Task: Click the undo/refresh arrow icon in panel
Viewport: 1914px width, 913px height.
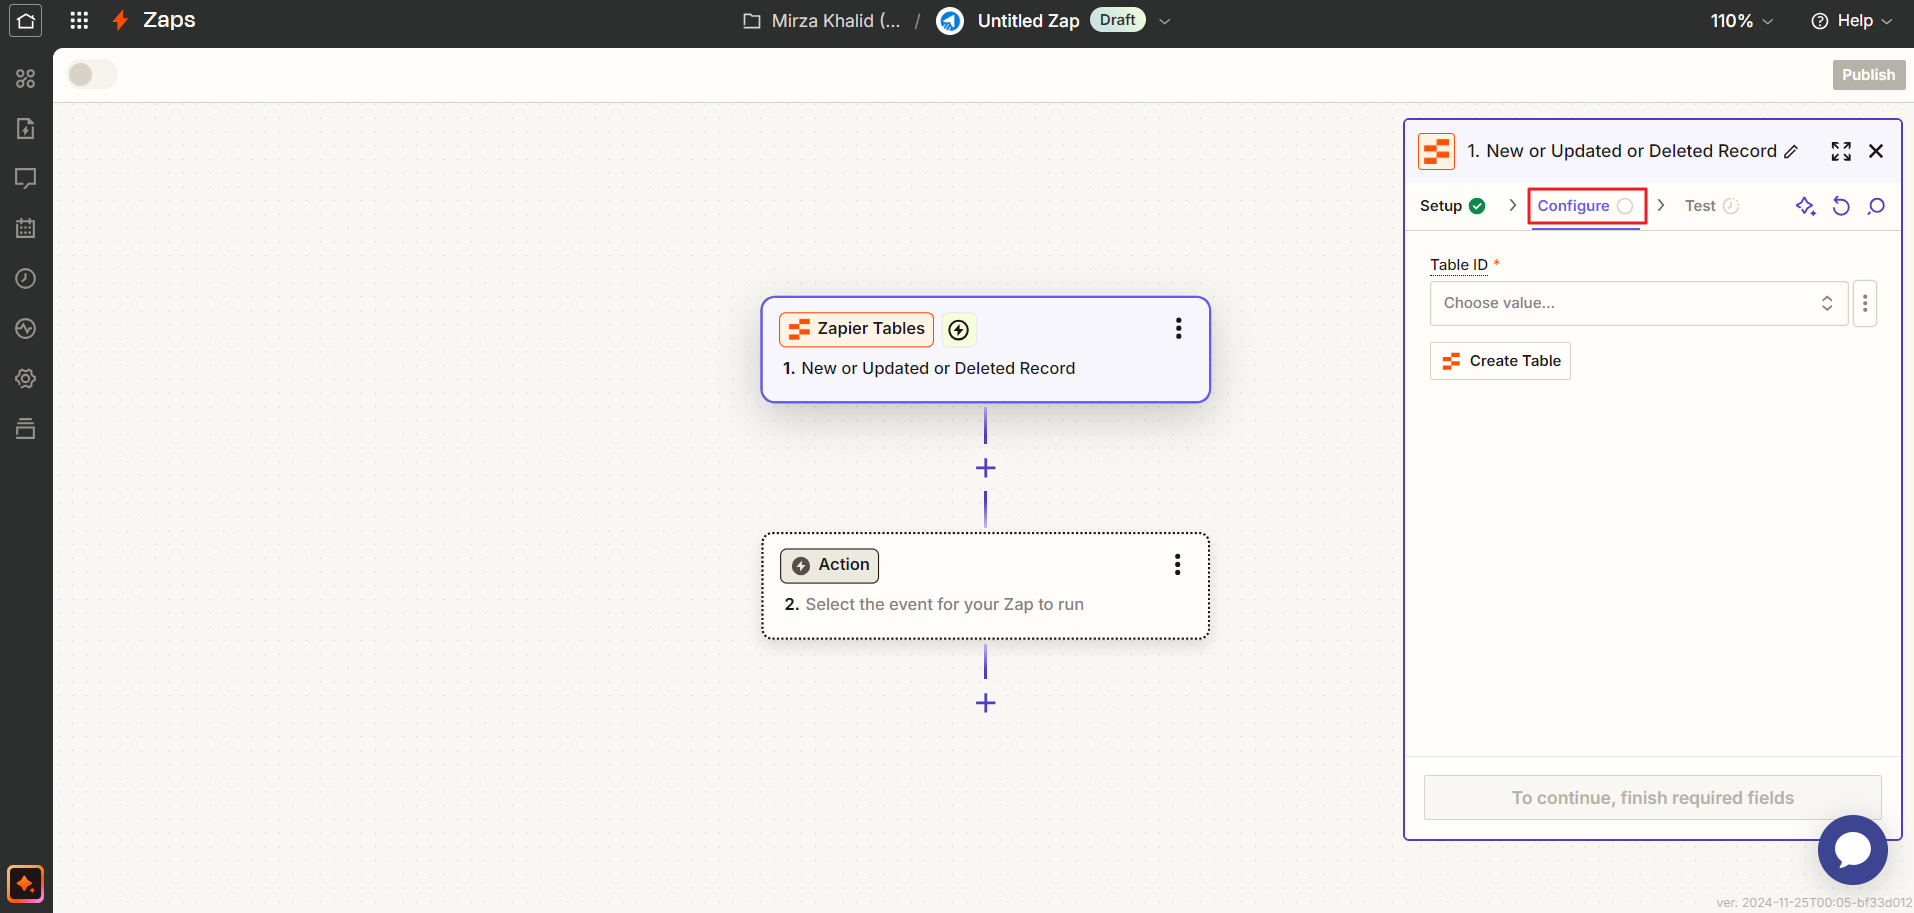Action: tap(1841, 206)
